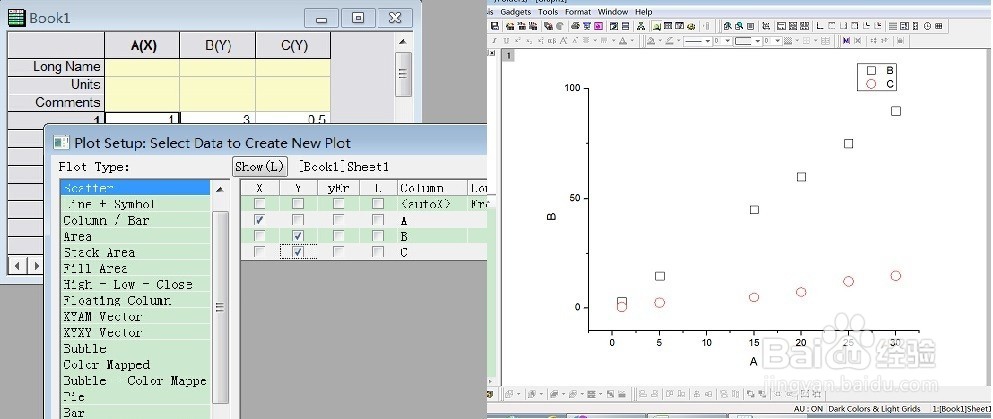Screen dimensions: 993x419
Task: Click the four-panel merge graph icon
Action: (804, 26)
